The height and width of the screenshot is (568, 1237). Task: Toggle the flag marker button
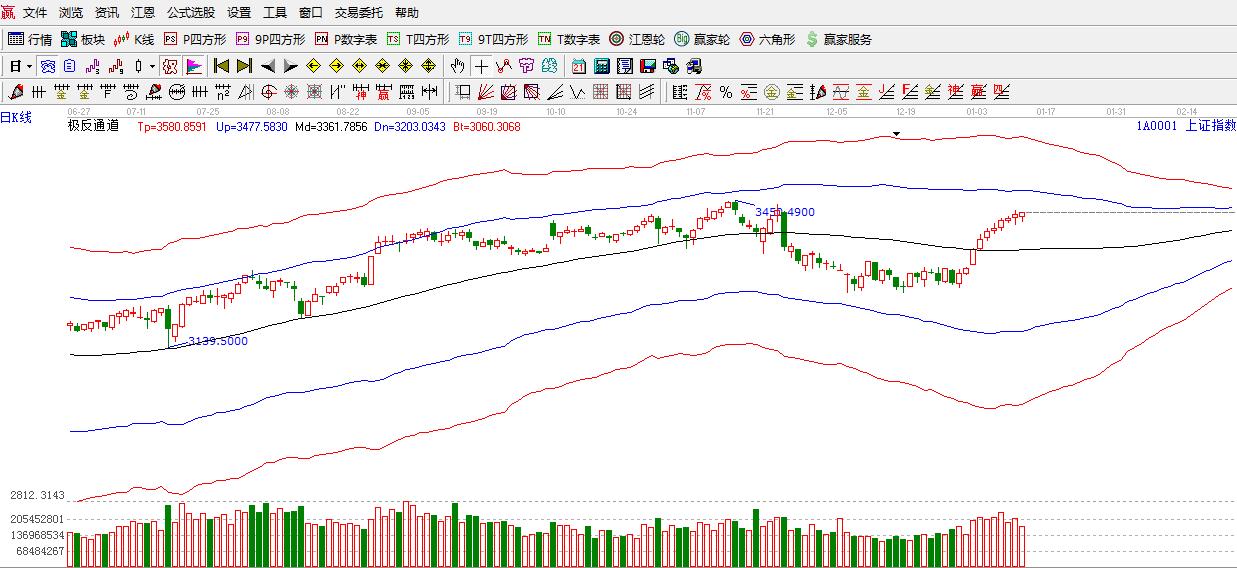point(194,67)
